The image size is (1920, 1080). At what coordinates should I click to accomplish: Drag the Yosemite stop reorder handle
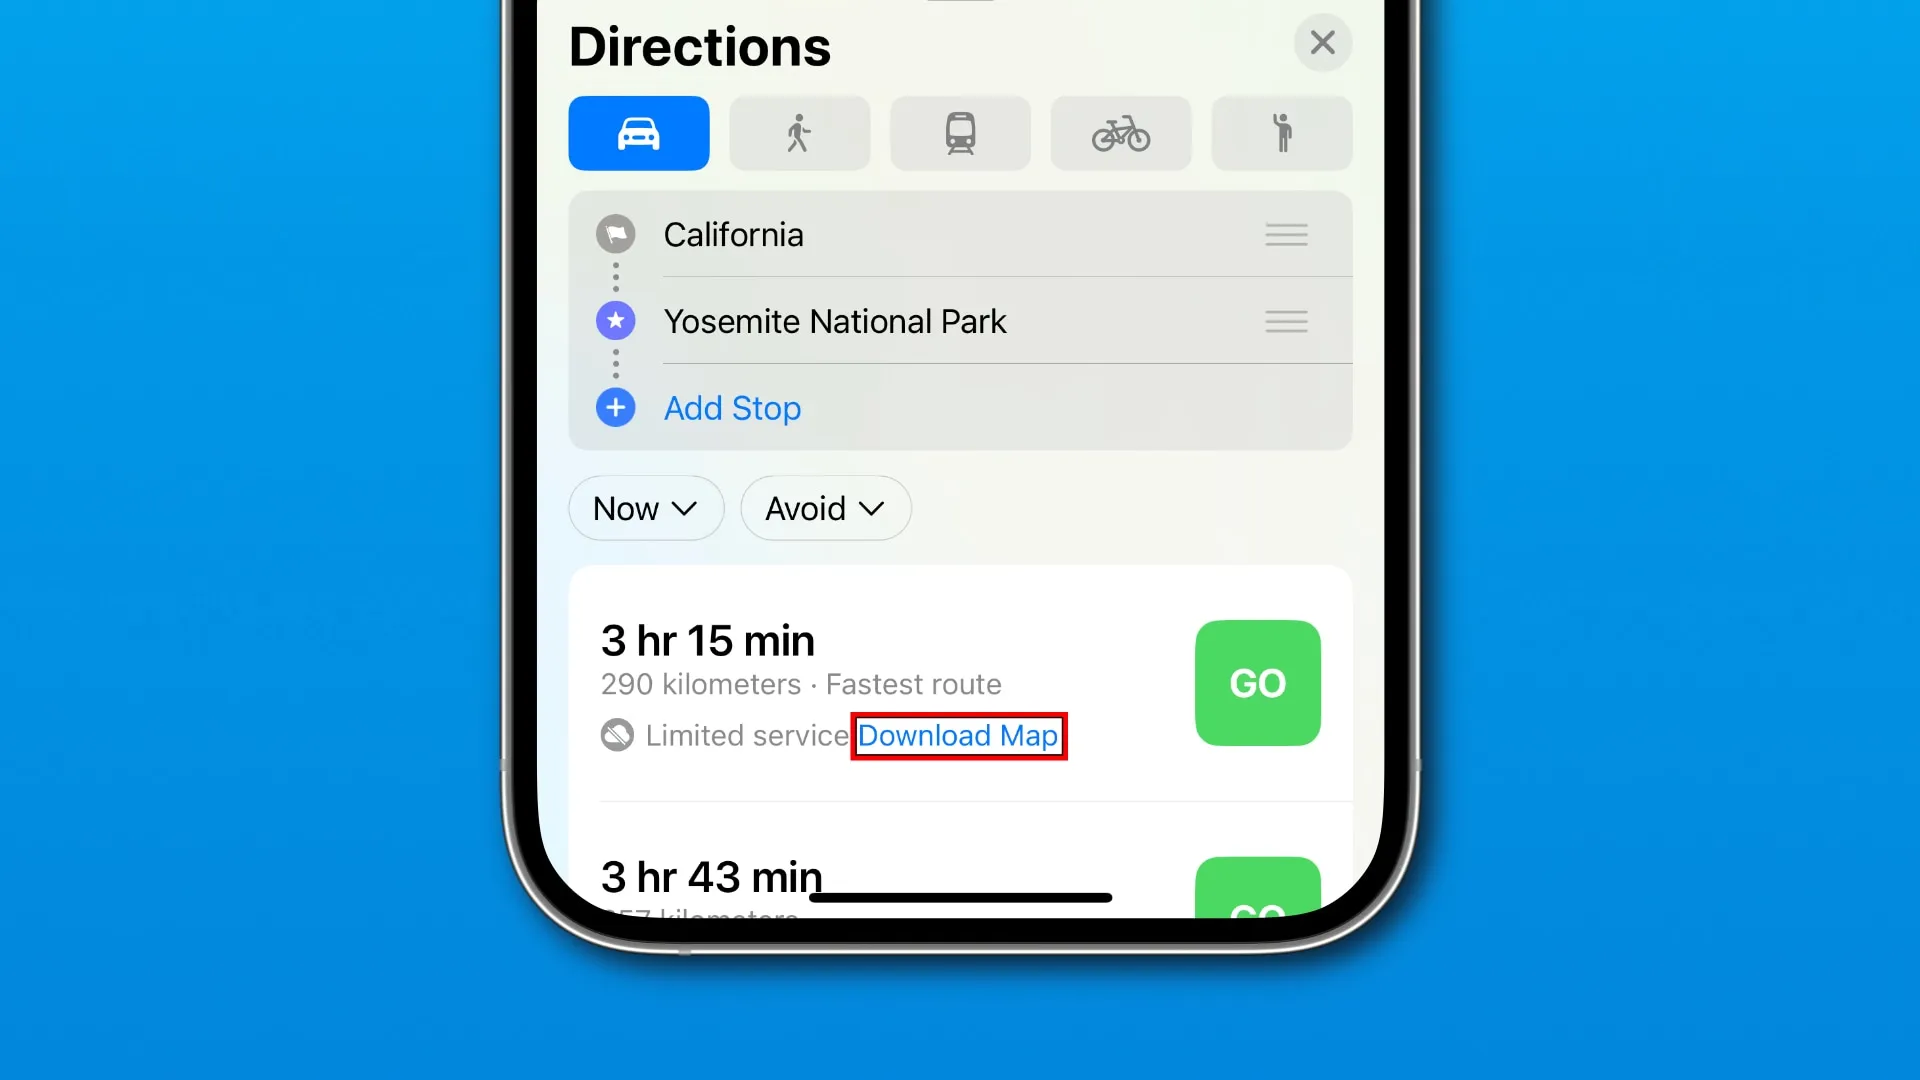(x=1286, y=320)
